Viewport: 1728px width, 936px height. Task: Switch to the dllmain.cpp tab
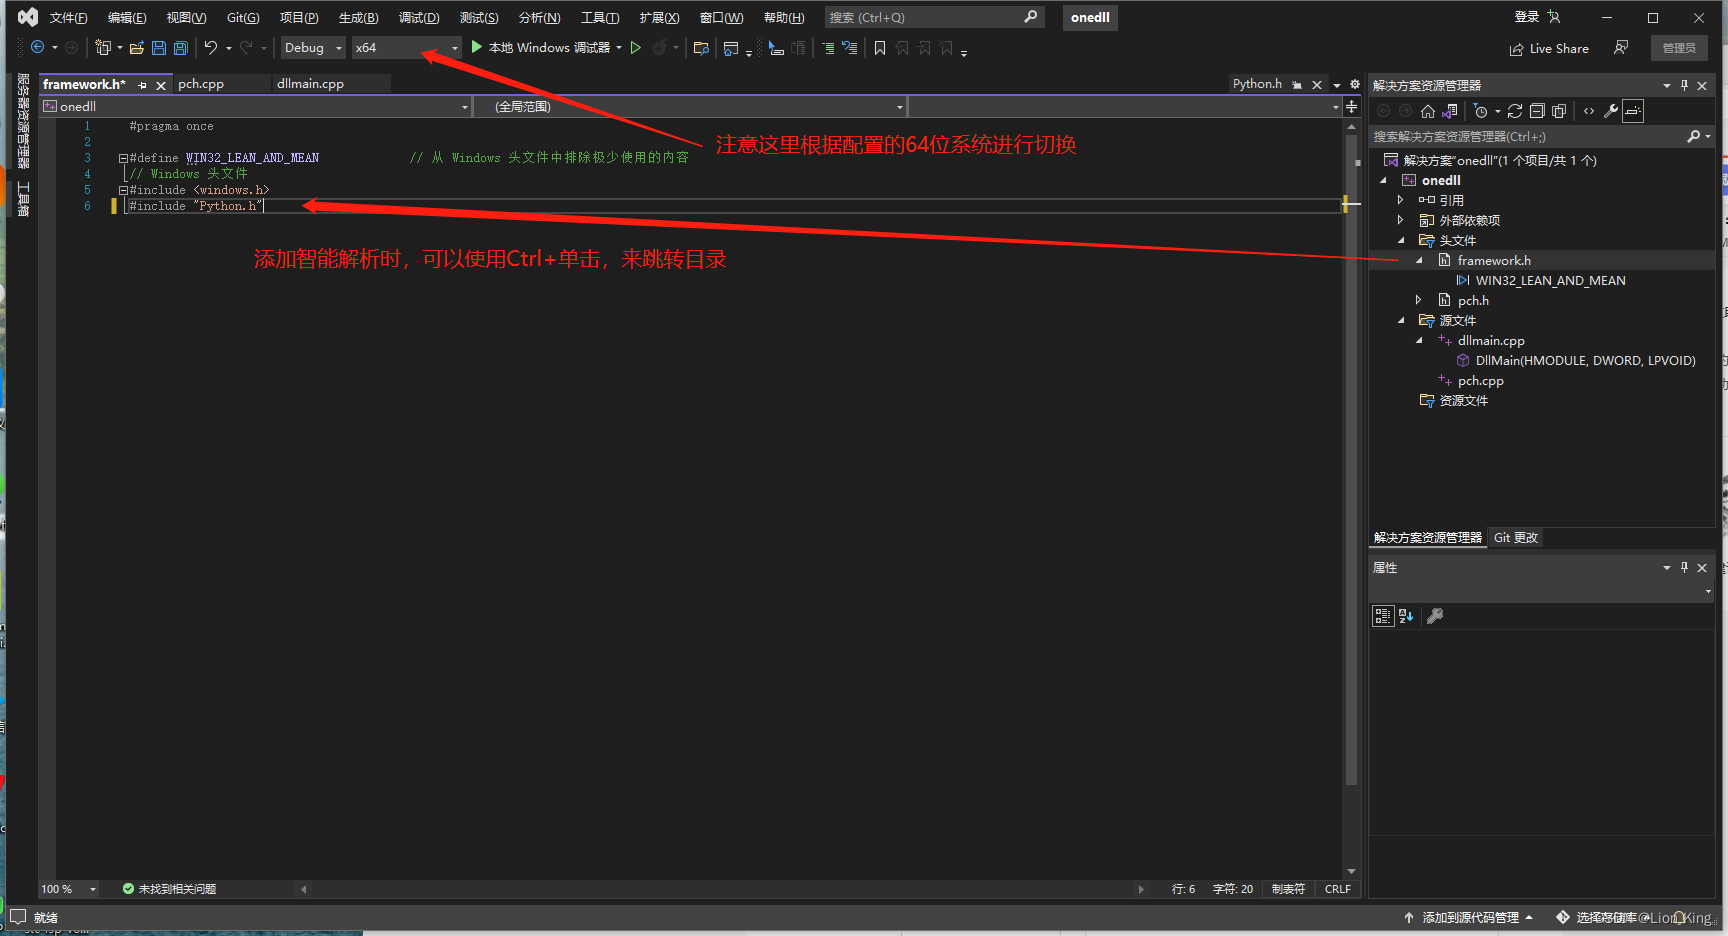310,83
